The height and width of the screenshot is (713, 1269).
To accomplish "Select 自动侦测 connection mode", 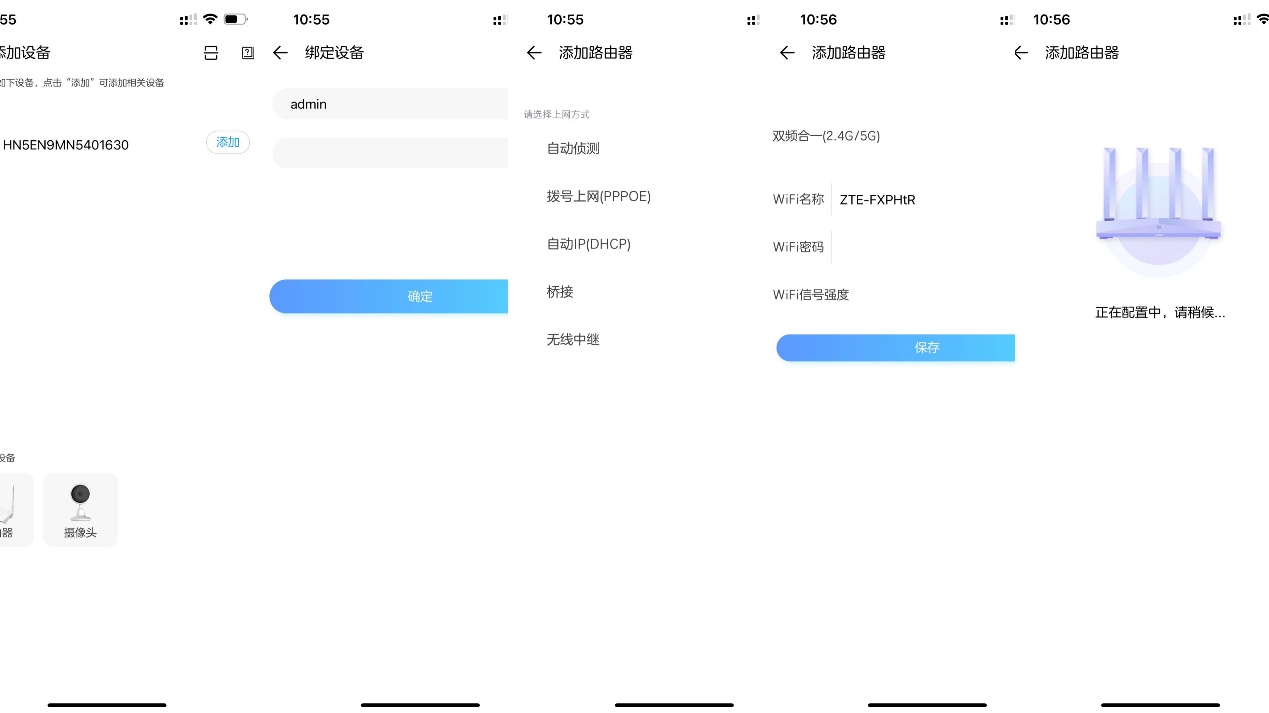I will pyautogui.click(x=574, y=148).
